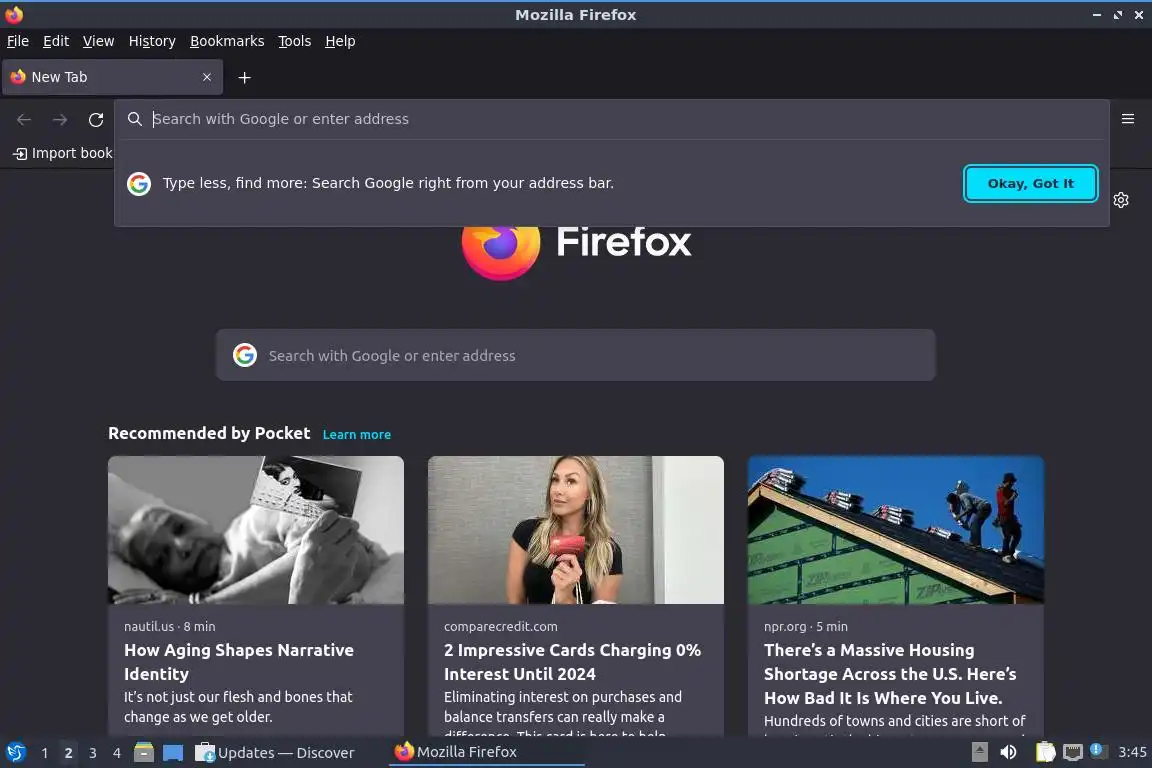
Task: Open the Help menu
Action: pos(340,41)
